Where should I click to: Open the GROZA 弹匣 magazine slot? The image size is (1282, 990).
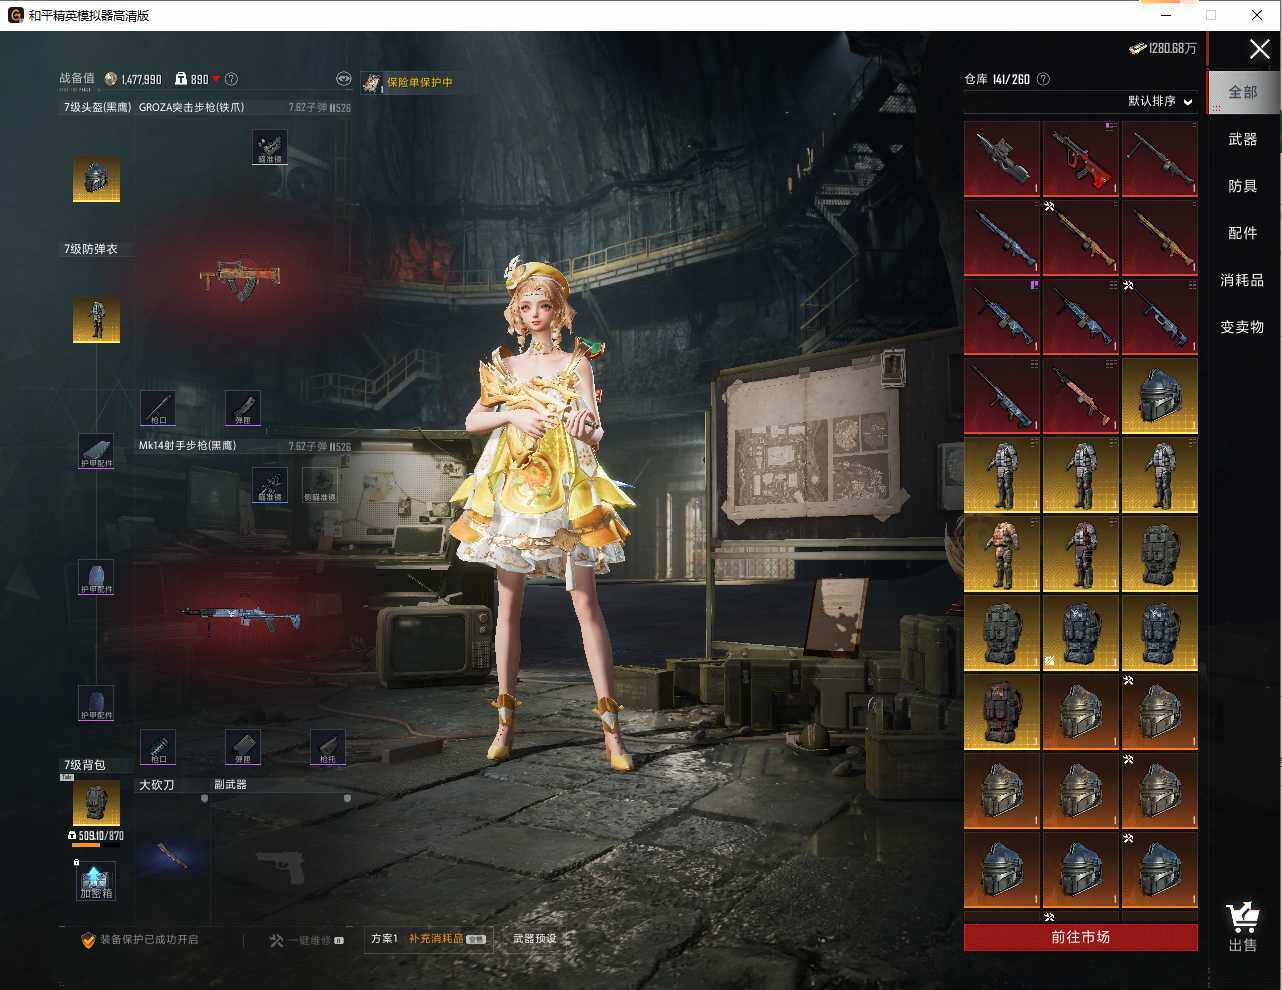243,408
